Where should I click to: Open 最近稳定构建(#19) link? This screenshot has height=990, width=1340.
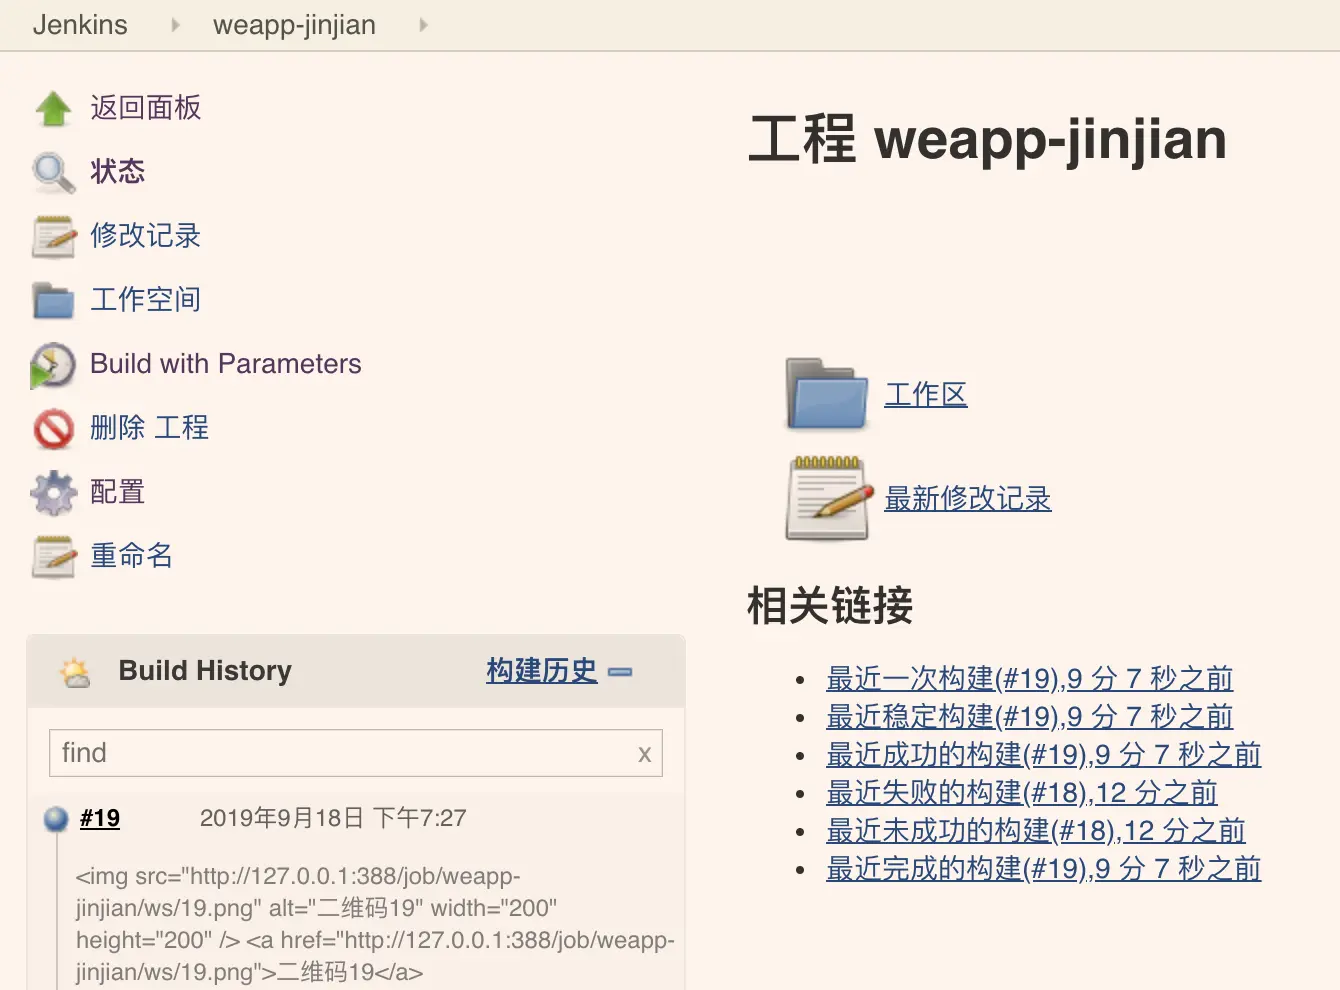pos(1029,717)
